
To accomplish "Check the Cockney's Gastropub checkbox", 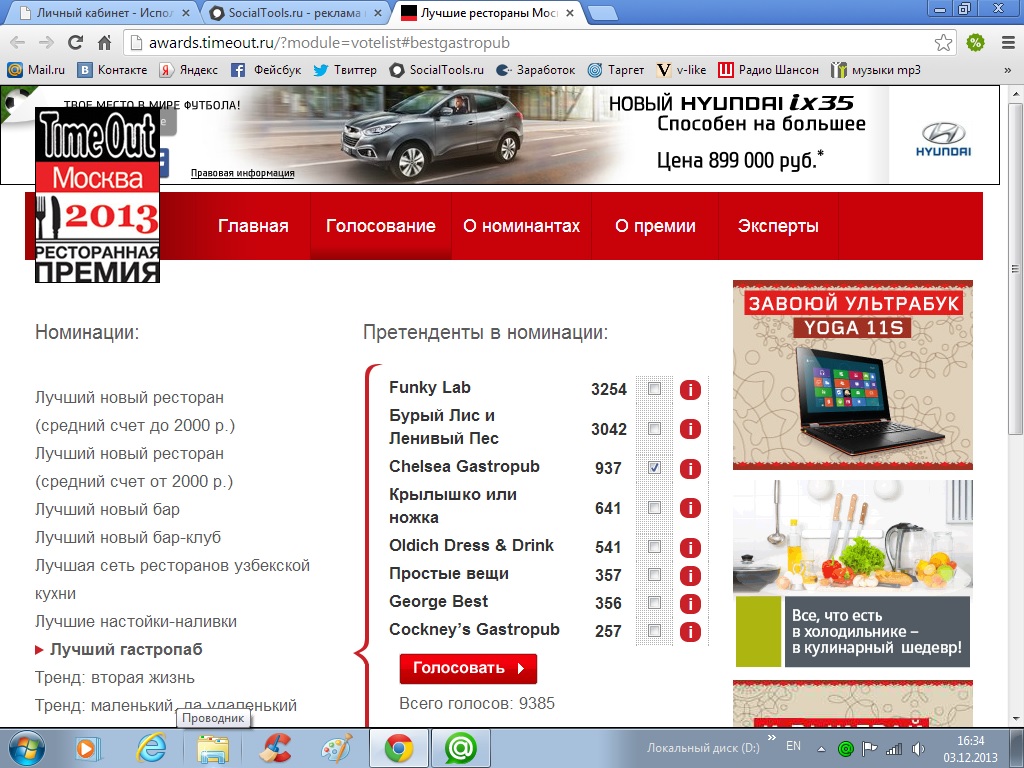I will [654, 631].
